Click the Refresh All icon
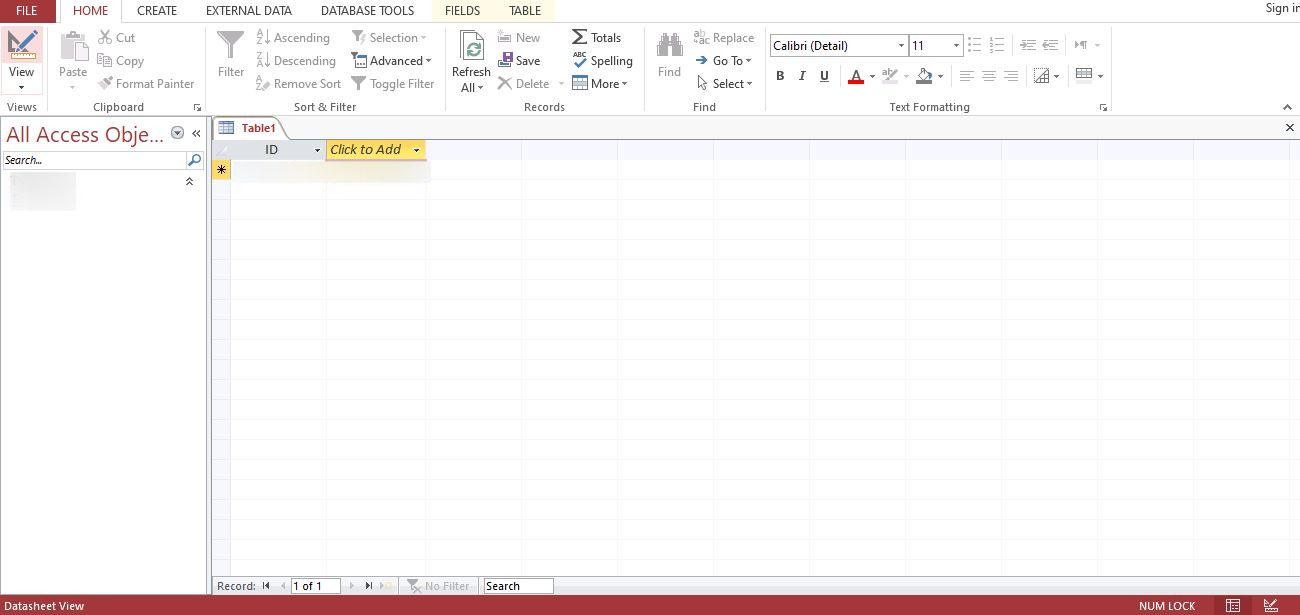Image resolution: width=1300 pixels, height=615 pixels. pyautogui.click(x=472, y=46)
